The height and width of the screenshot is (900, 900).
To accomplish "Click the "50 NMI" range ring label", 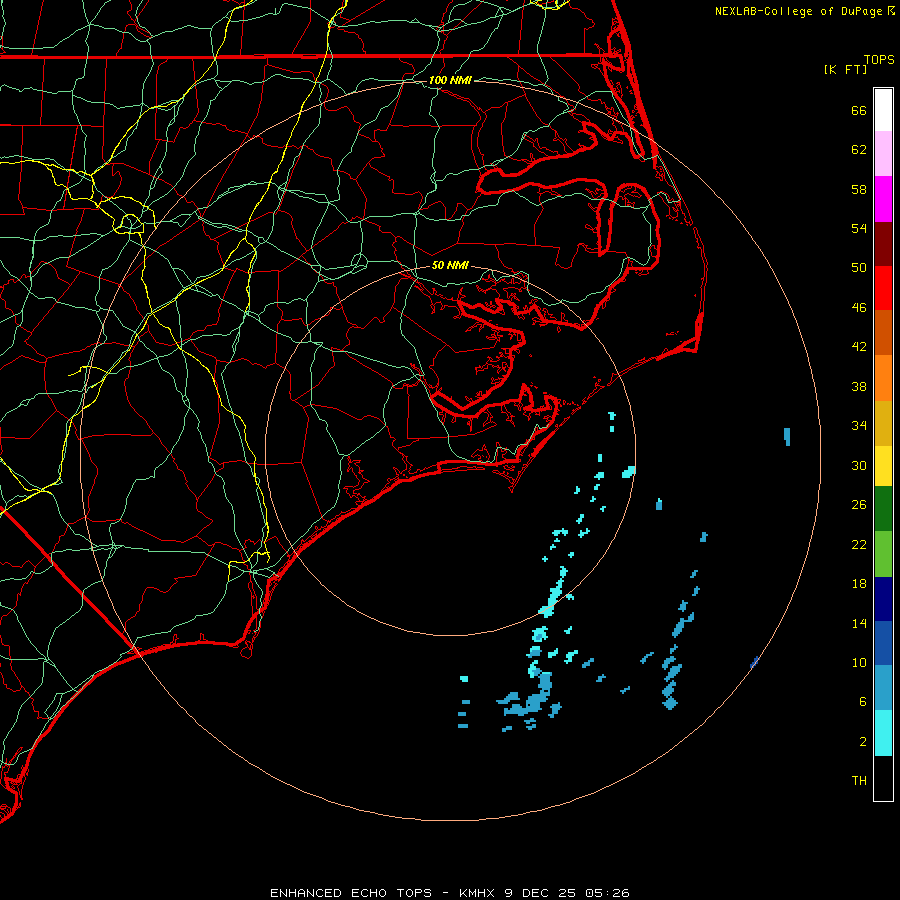I will point(450,265).
